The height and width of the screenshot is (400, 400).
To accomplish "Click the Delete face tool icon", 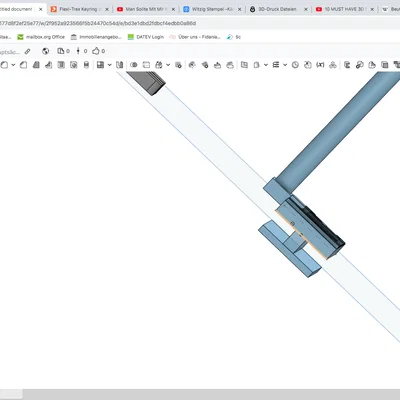I will pyautogui.click(x=205, y=65).
